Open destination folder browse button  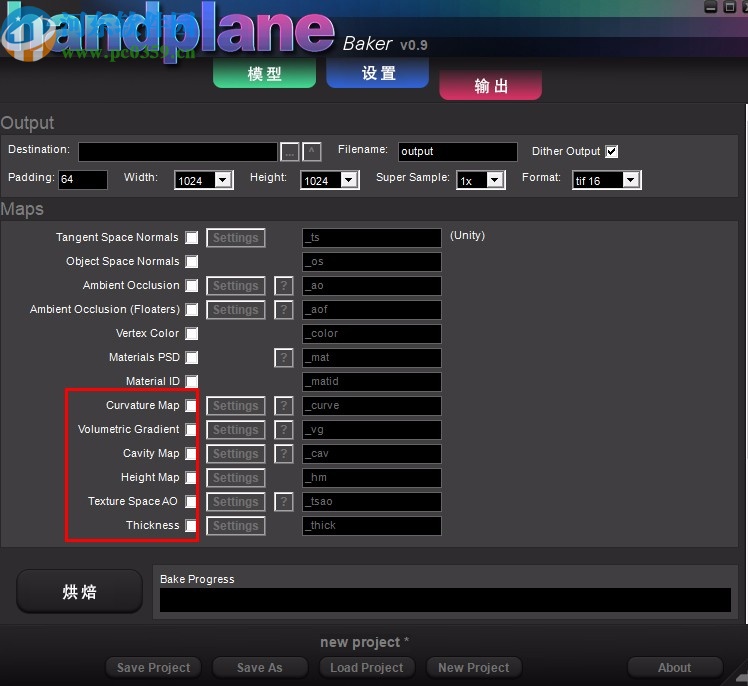coord(290,152)
